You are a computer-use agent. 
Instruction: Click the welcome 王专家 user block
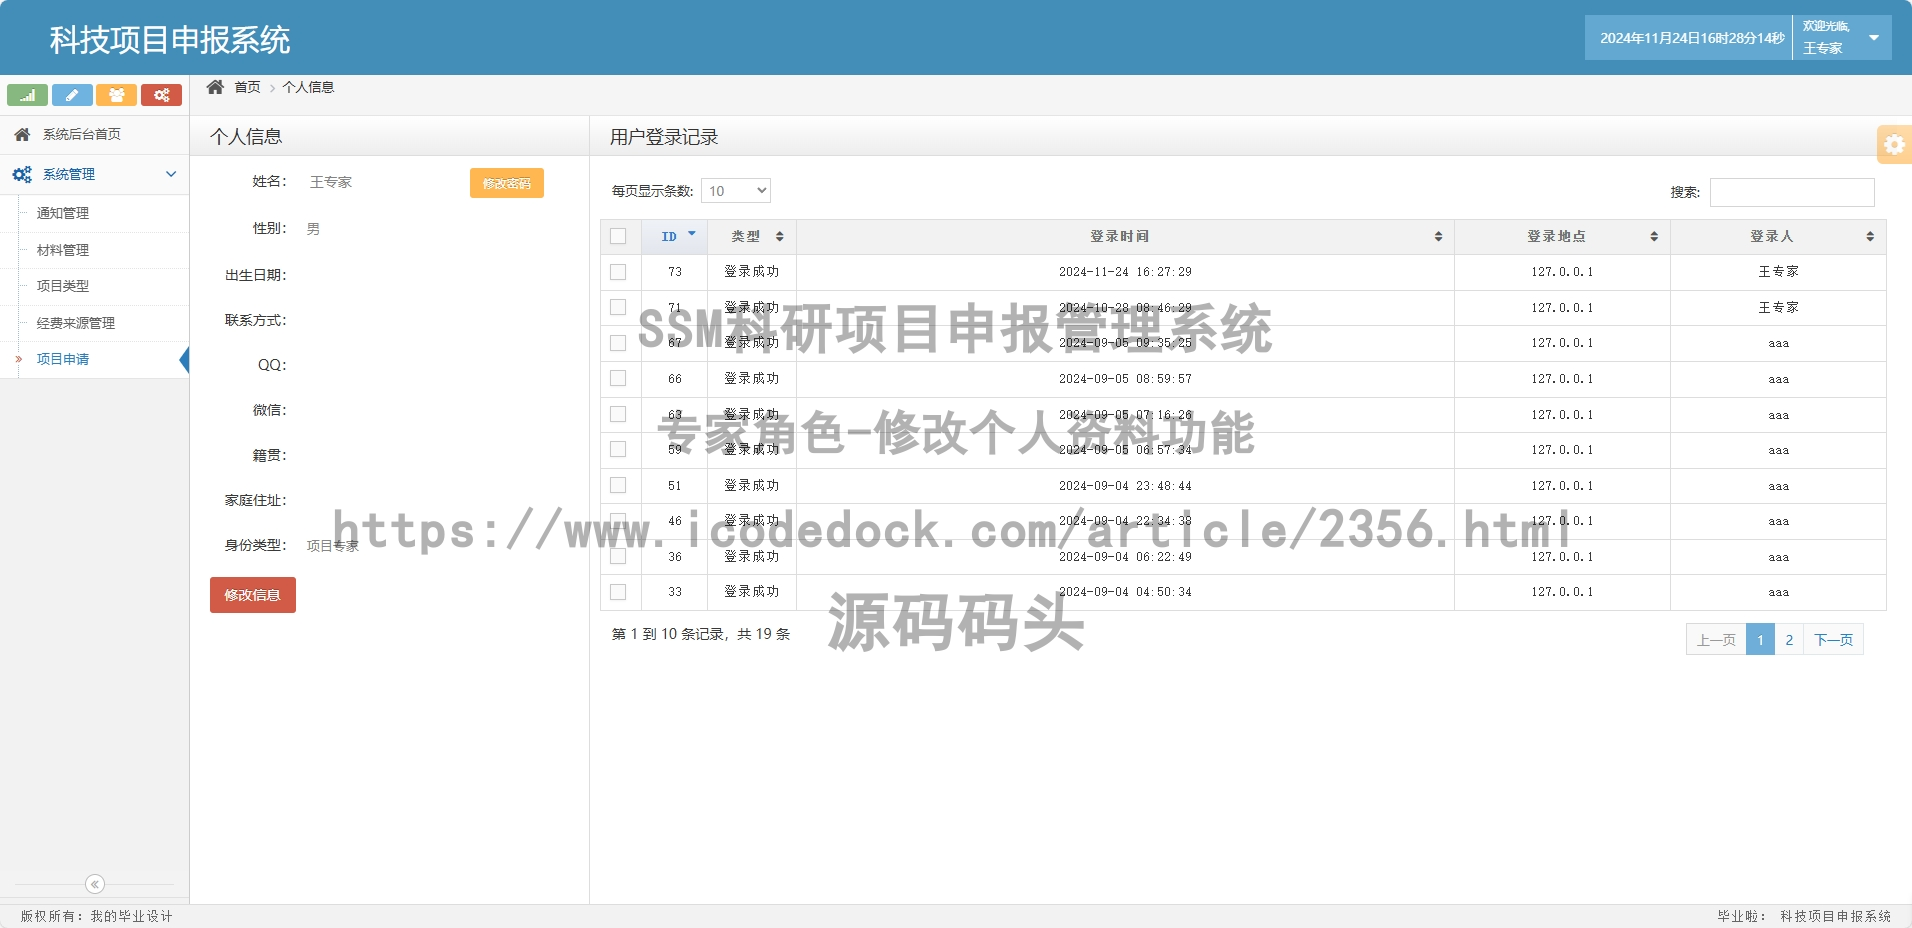[x=1842, y=38]
